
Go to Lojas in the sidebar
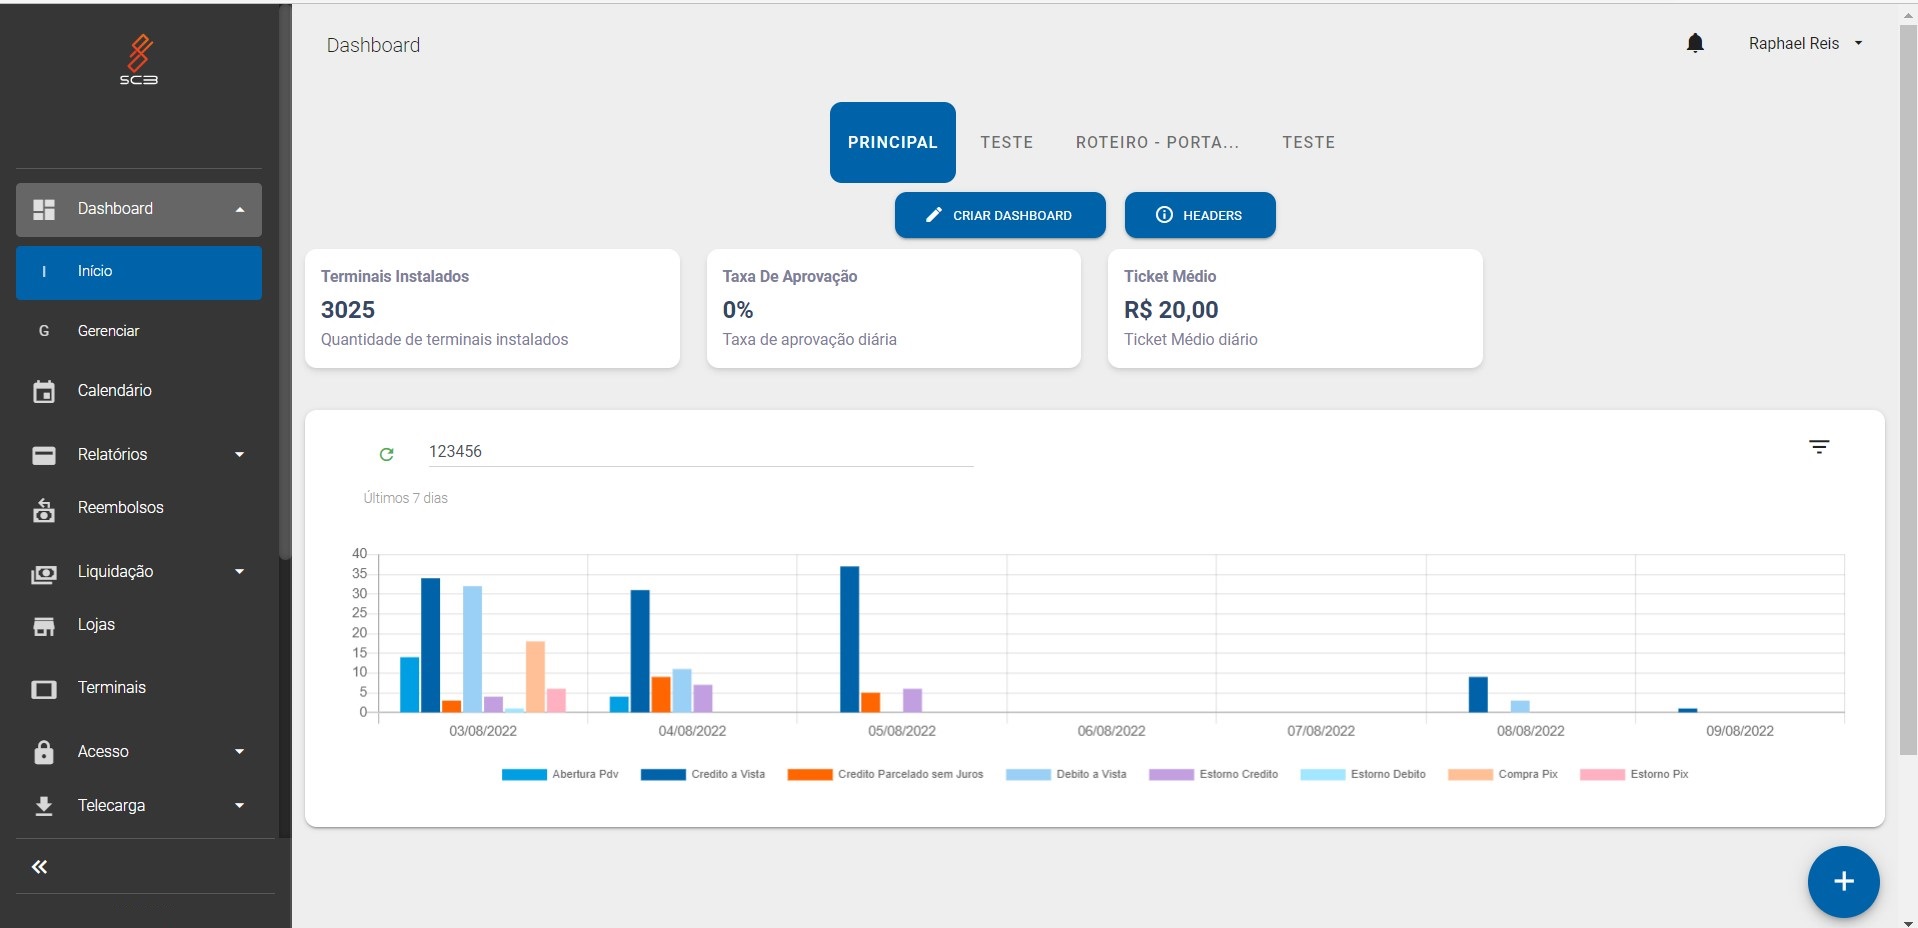tap(96, 625)
